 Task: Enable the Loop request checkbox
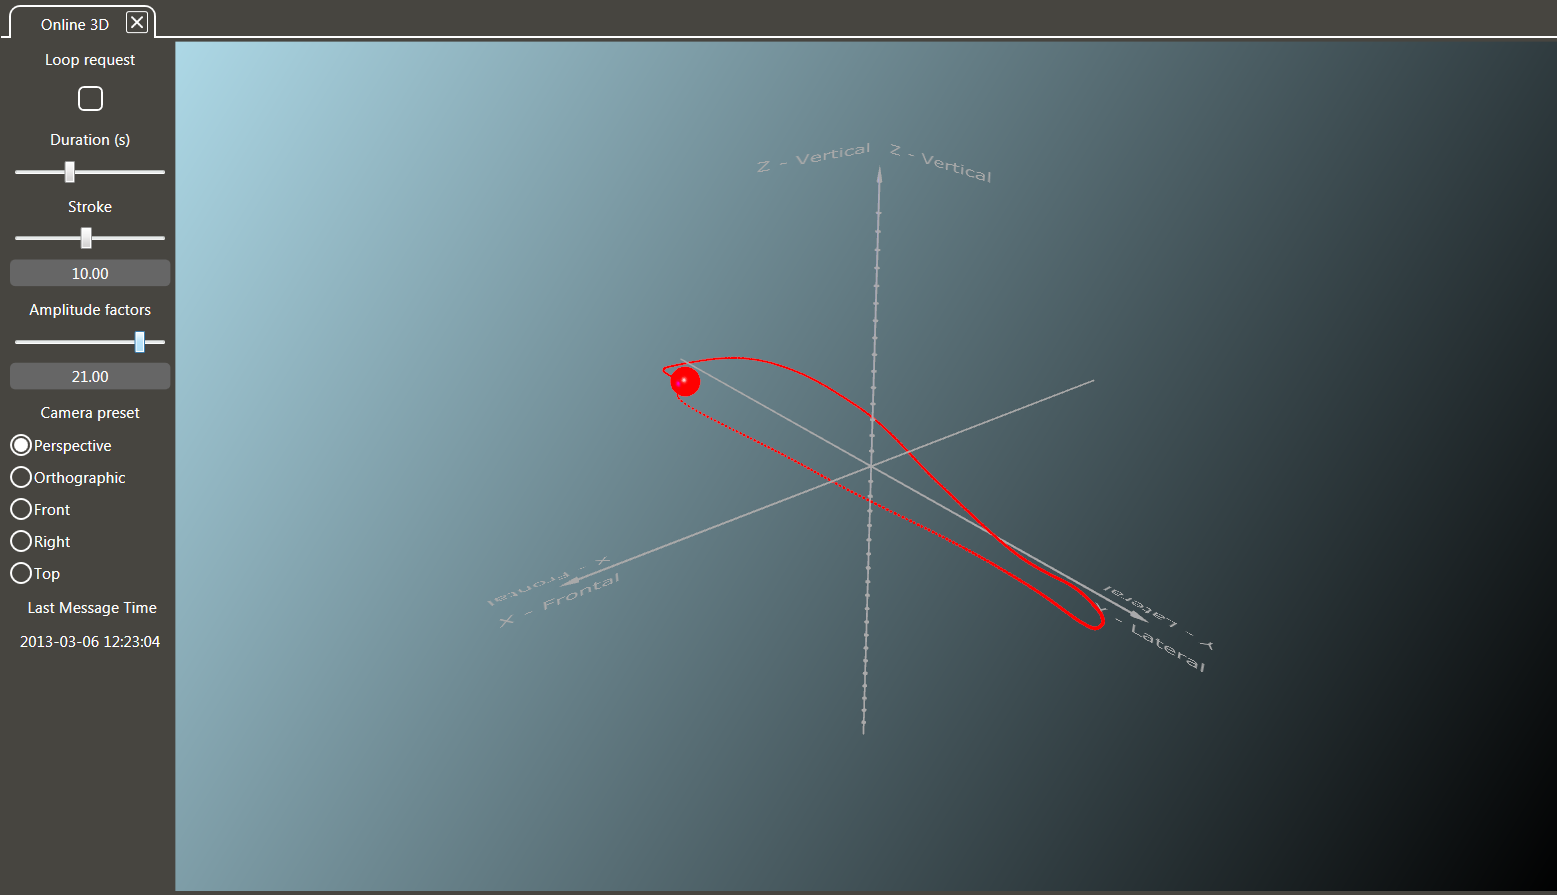coord(90,98)
